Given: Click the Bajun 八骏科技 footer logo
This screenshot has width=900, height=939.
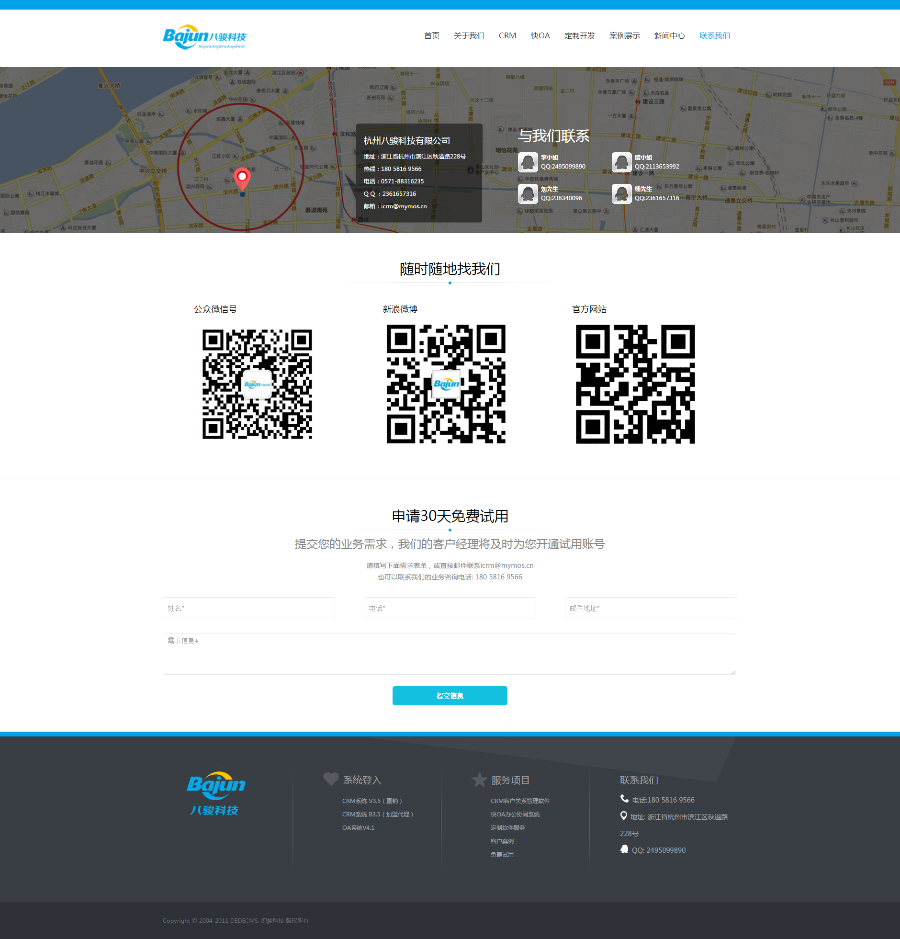Looking at the screenshot, I should (x=216, y=793).
